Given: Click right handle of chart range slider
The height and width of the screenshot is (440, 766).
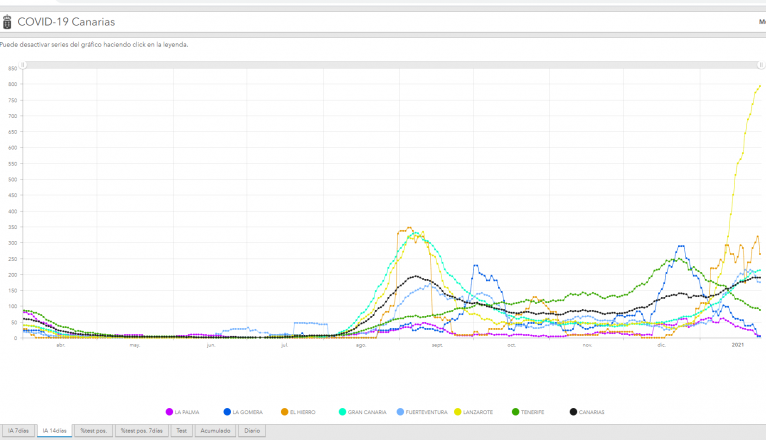Looking at the screenshot, I should tap(760, 65).
